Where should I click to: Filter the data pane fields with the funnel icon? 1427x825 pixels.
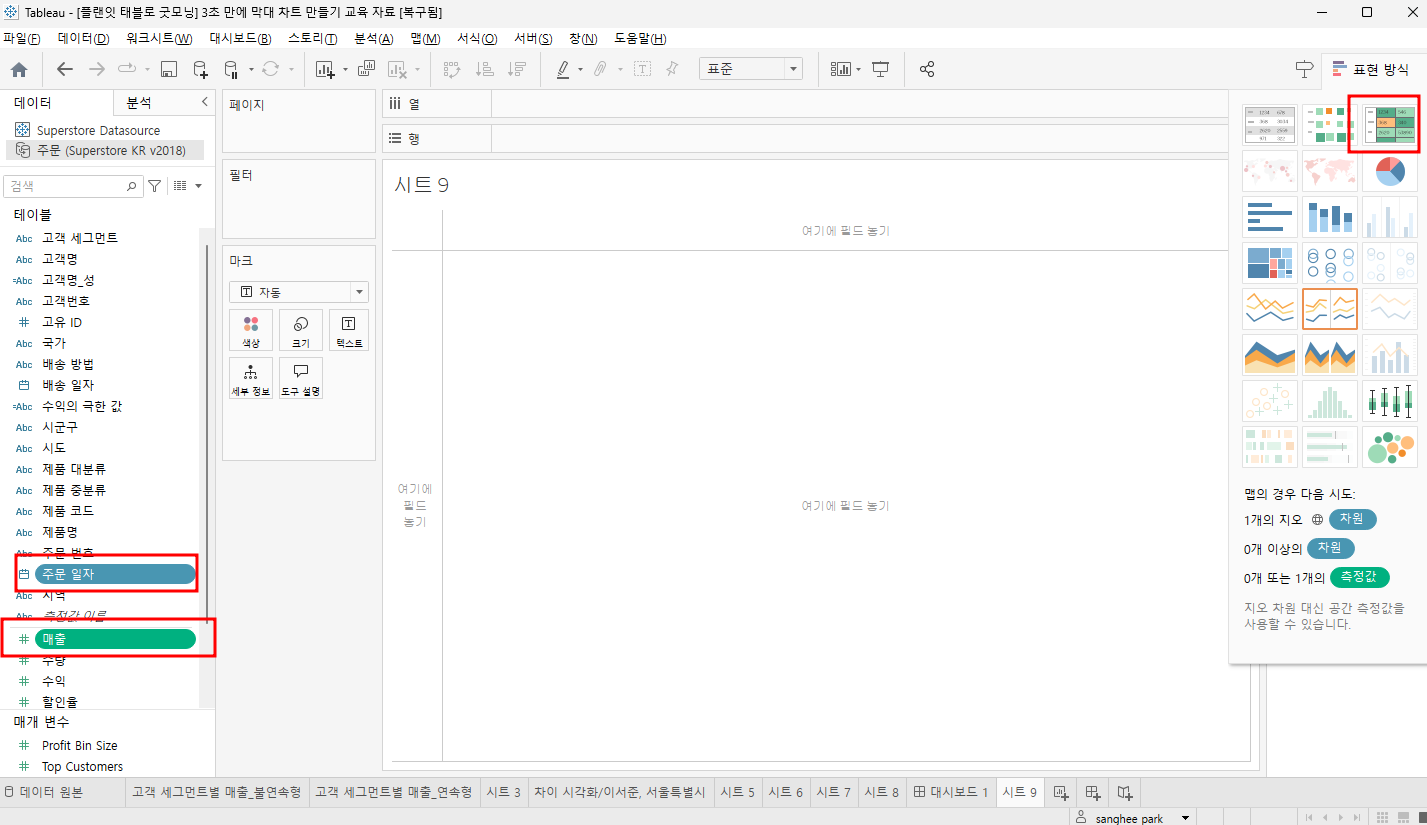[x=155, y=186]
